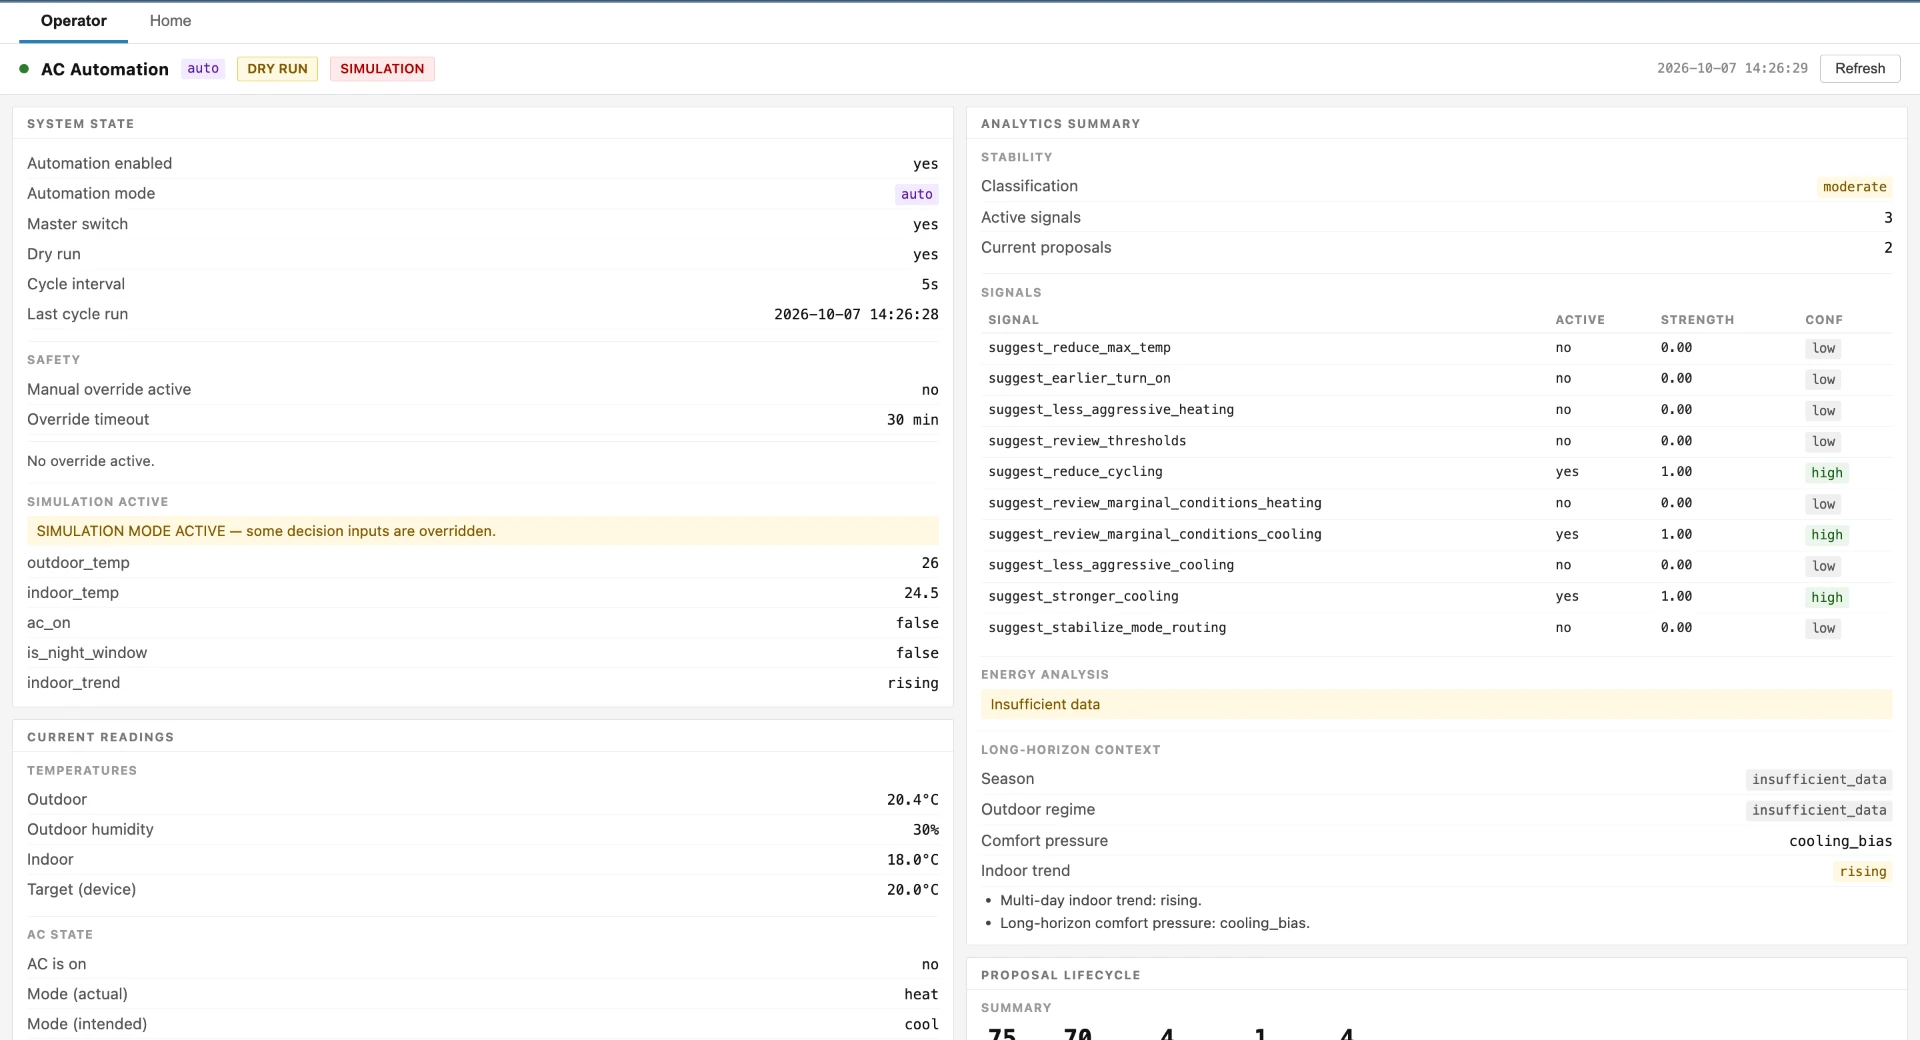
Task: Click the indoor_trend value rising in System State
Action: (913, 683)
